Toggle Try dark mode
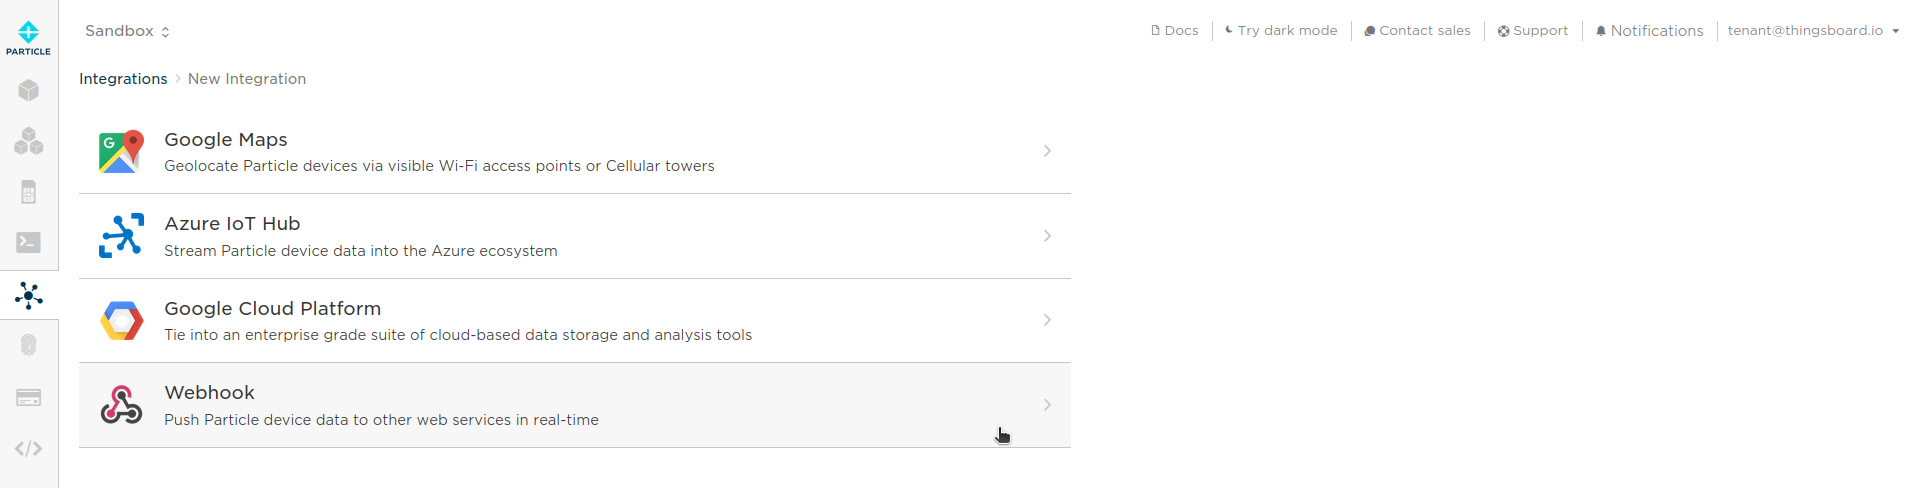This screenshot has width=1919, height=488. click(1281, 31)
